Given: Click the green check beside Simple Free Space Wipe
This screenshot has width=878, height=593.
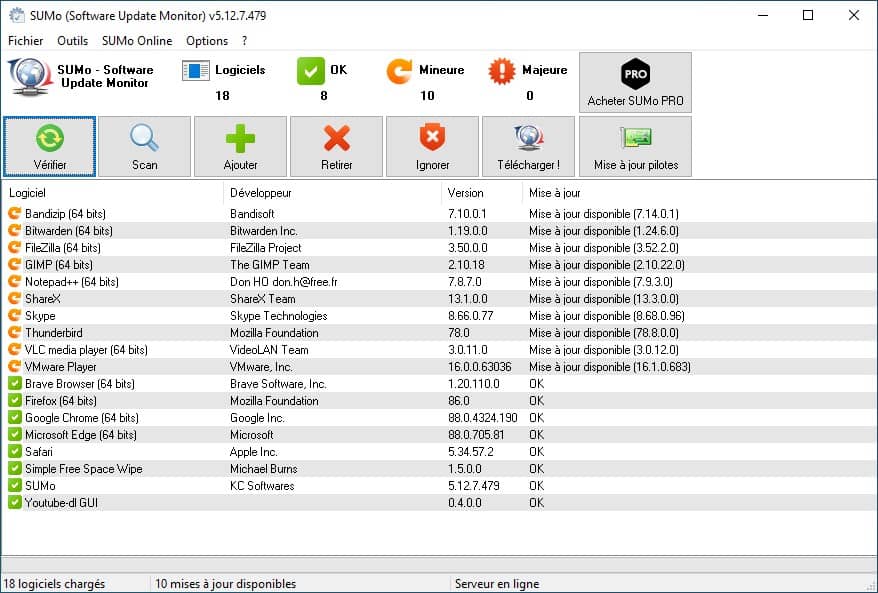Looking at the screenshot, I should click(15, 469).
